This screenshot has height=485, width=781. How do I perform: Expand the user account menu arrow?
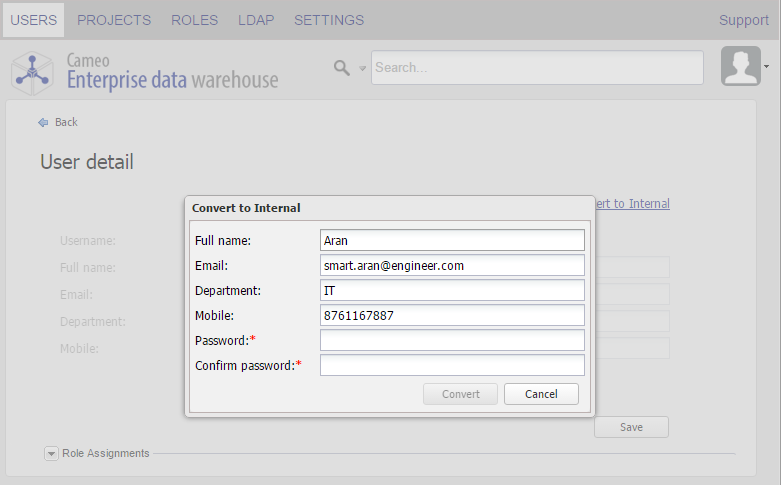coord(767,66)
